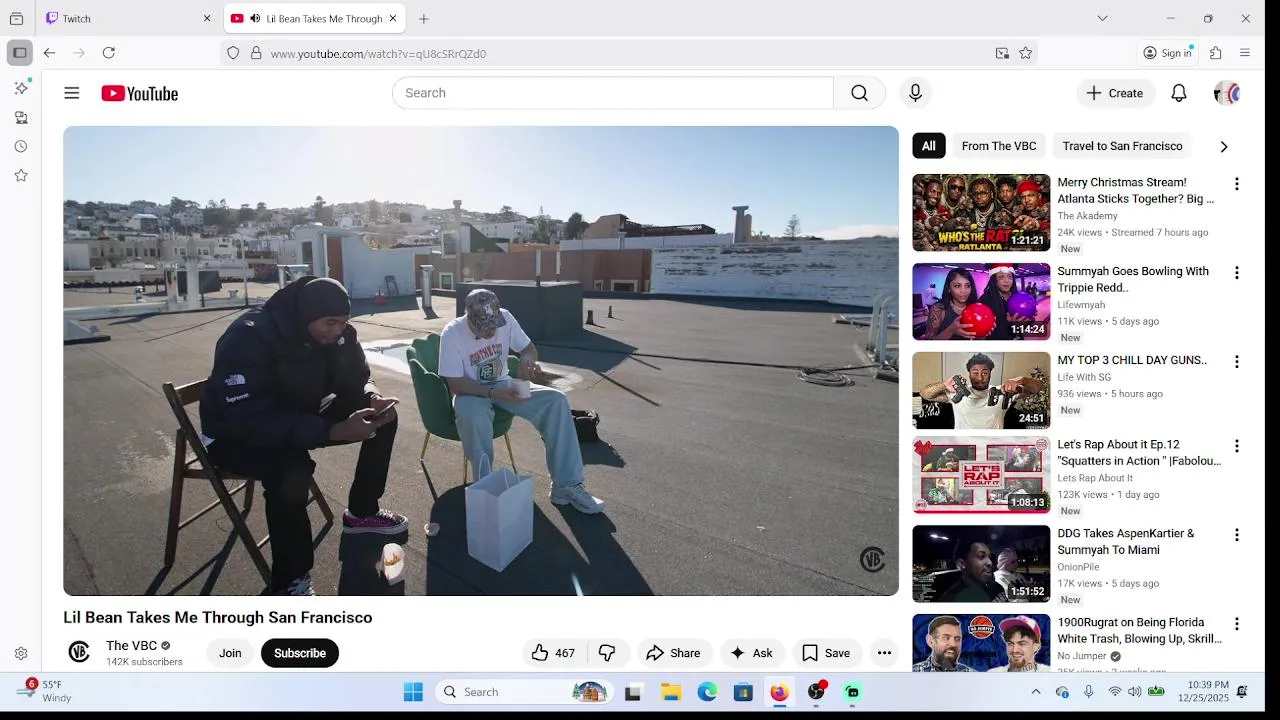The image size is (1280, 720).
Task: Open Merry Christmas Stream thumbnail
Action: point(981,213)
